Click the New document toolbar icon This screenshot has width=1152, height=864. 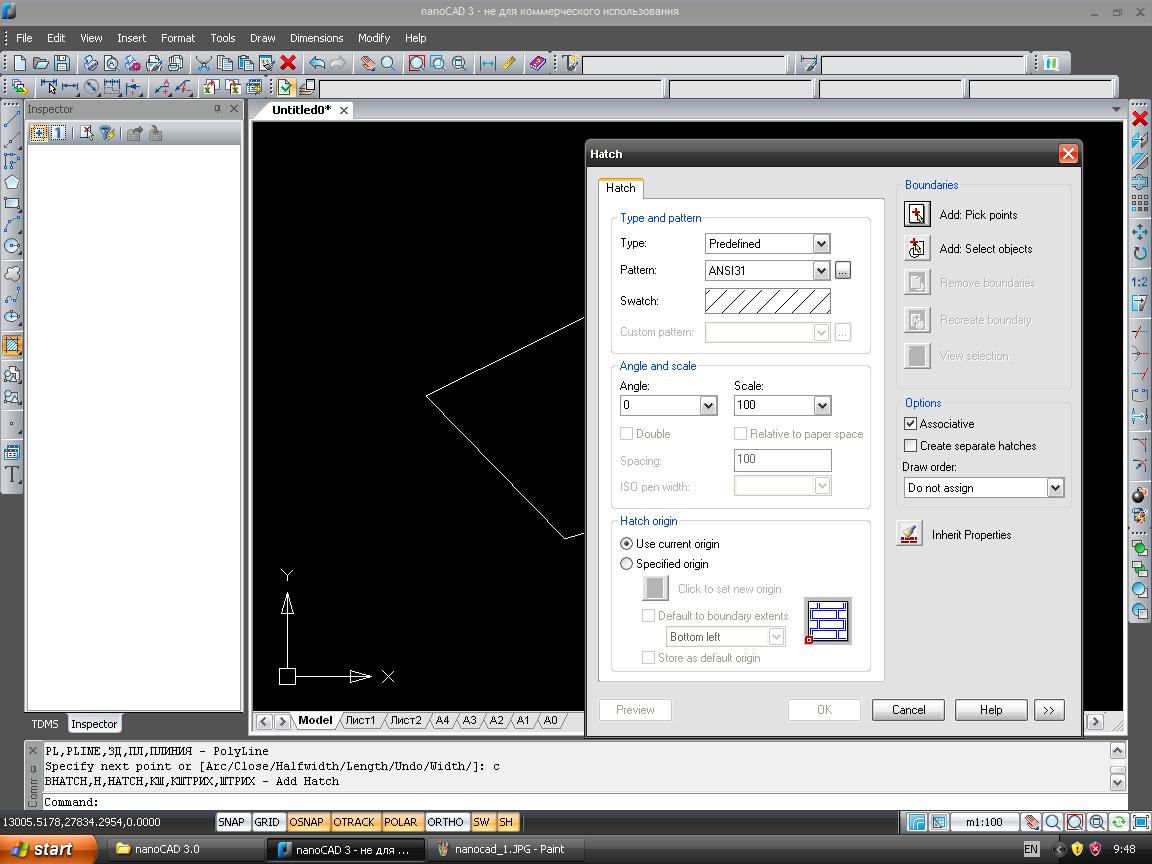pyautogui.click(x=20, y=64)
